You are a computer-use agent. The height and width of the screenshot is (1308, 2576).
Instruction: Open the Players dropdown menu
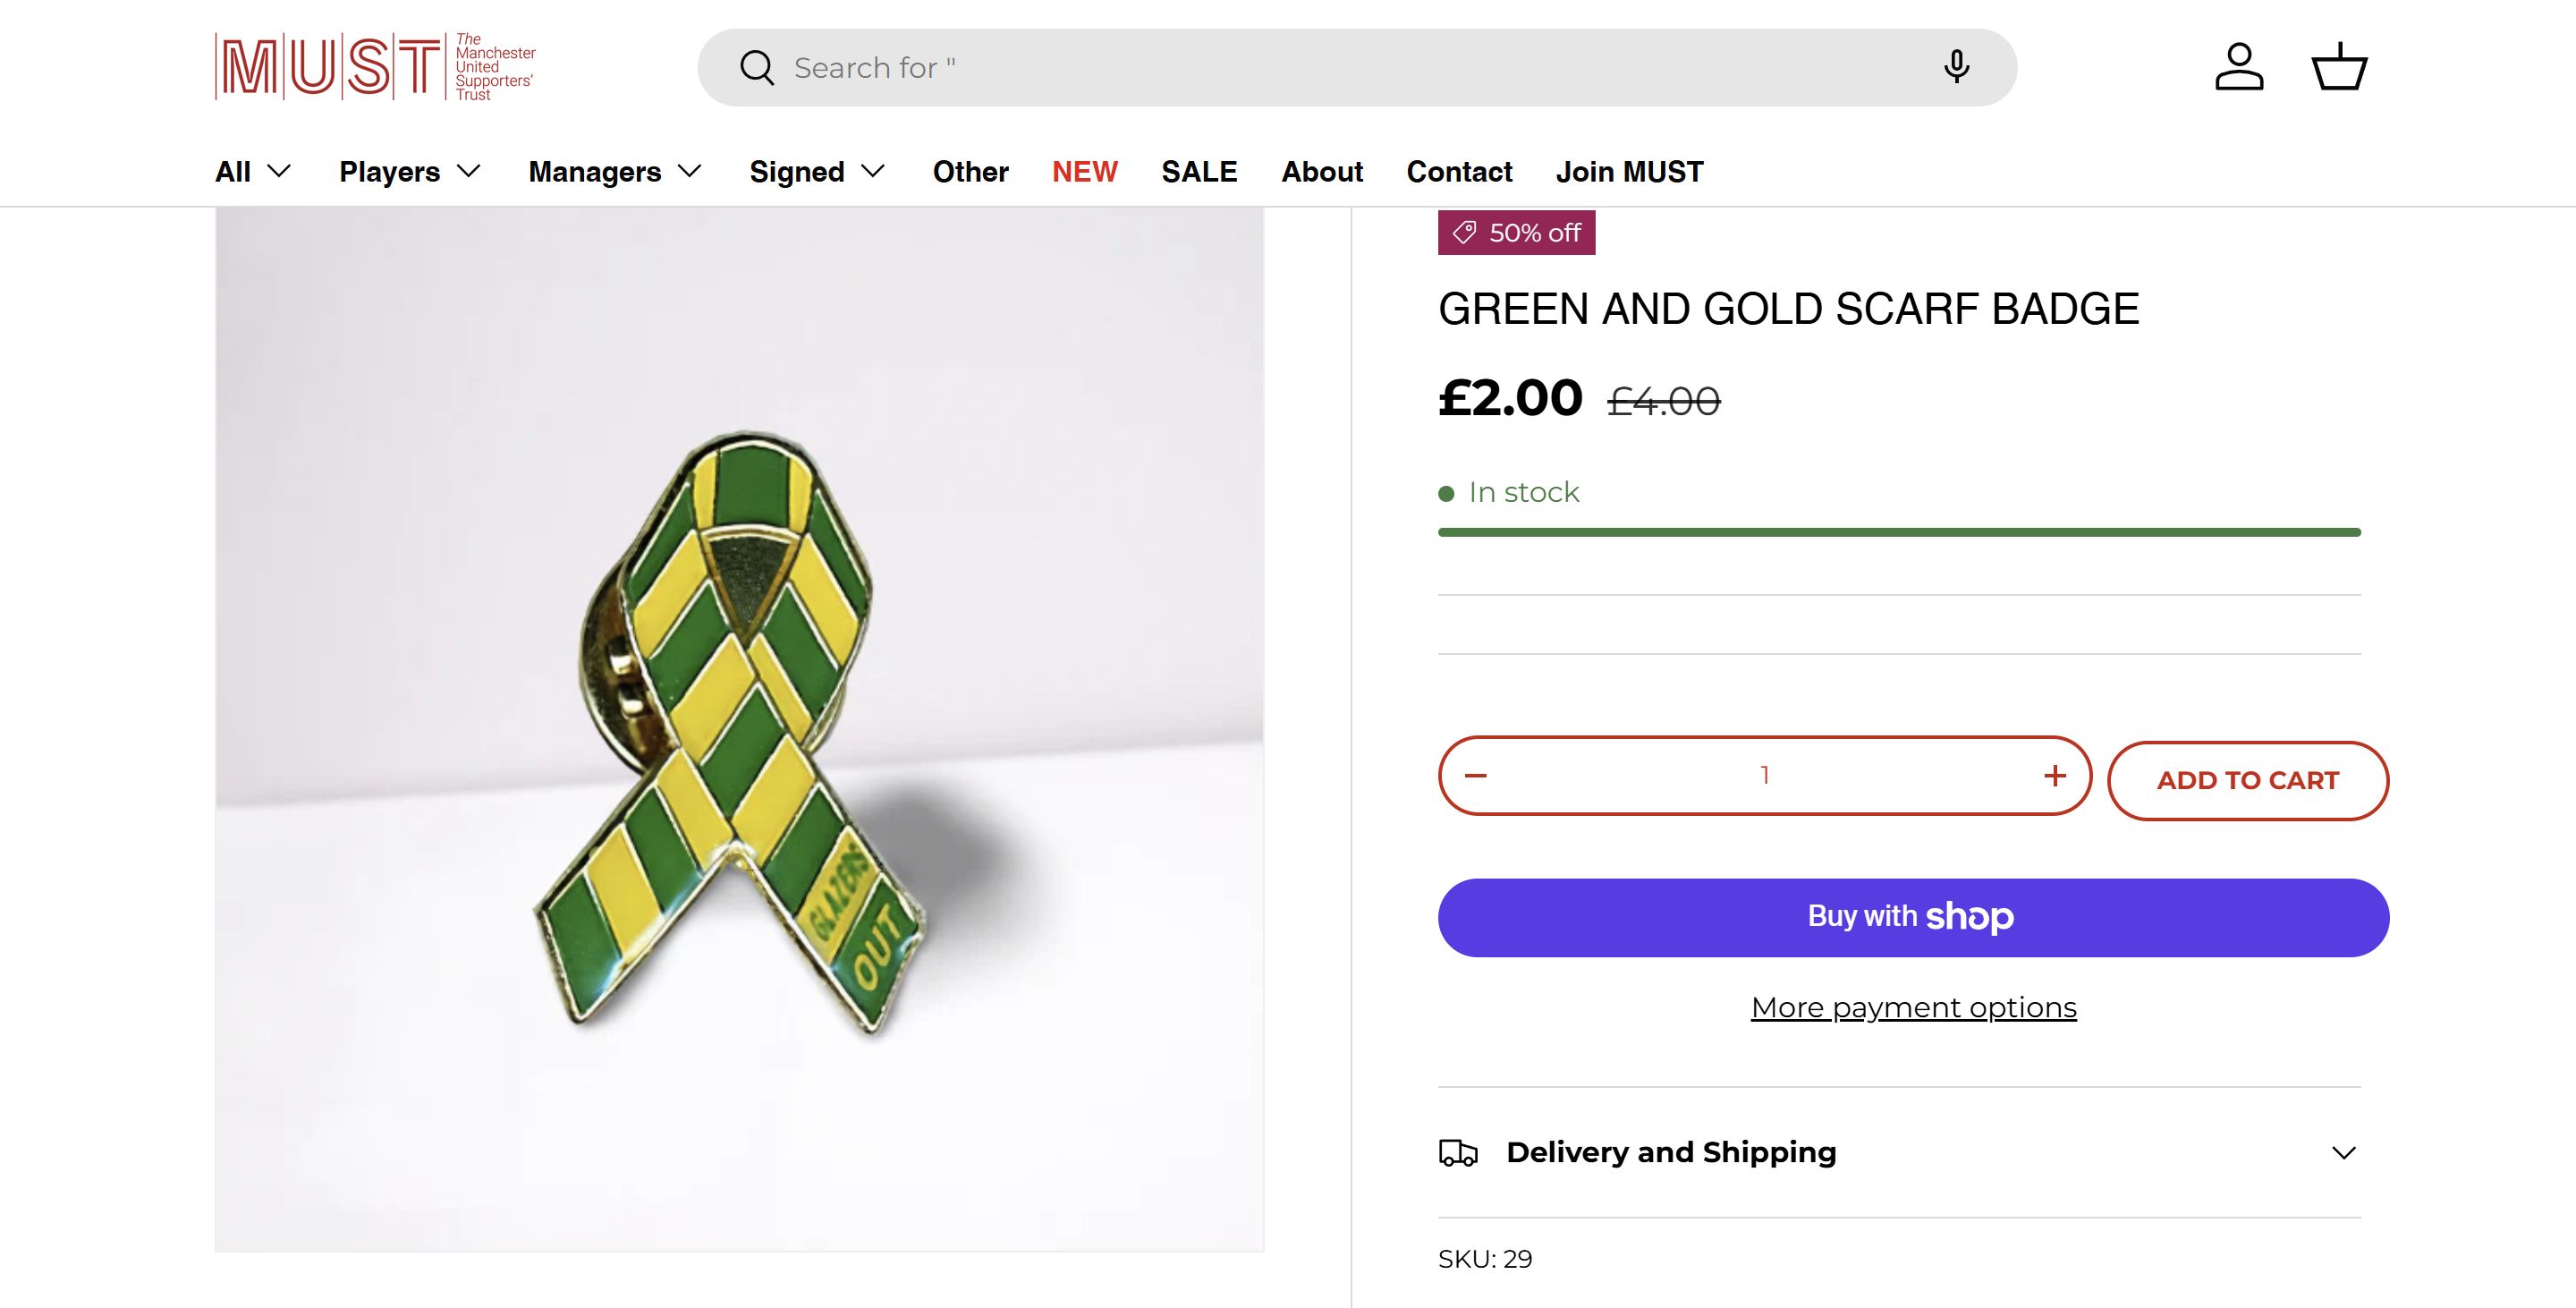(410, 172)
